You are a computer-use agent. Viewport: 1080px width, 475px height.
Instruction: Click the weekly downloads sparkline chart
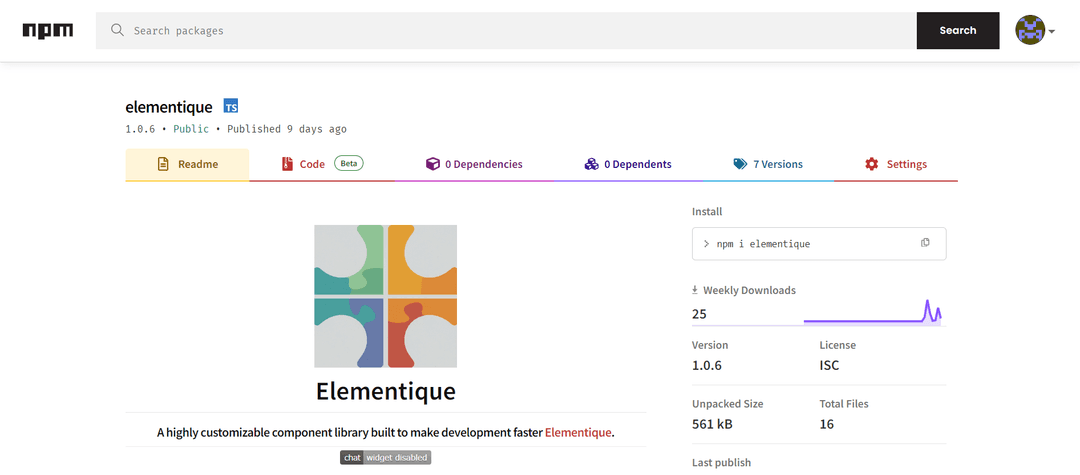click(873, 312)
